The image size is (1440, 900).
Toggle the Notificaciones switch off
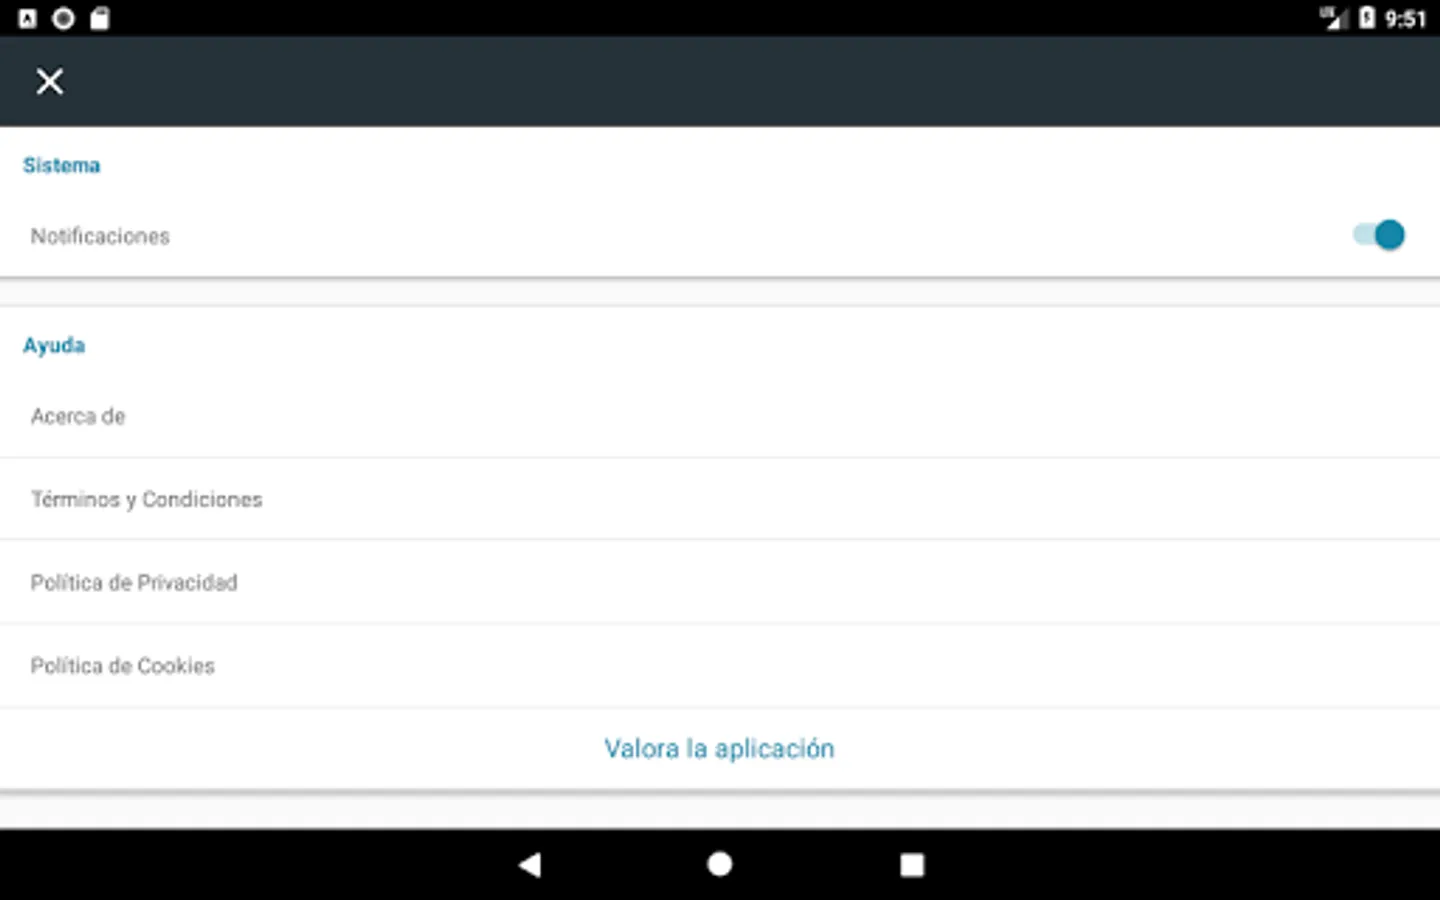[1379, 235]
